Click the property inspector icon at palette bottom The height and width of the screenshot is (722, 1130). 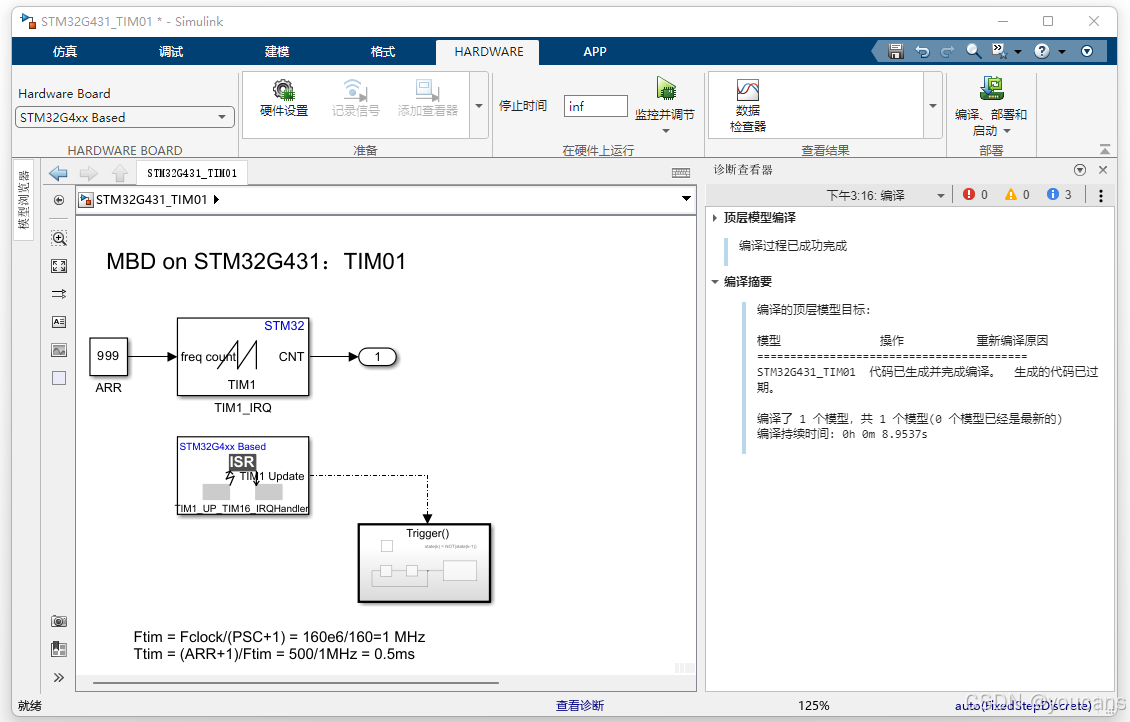59,649
